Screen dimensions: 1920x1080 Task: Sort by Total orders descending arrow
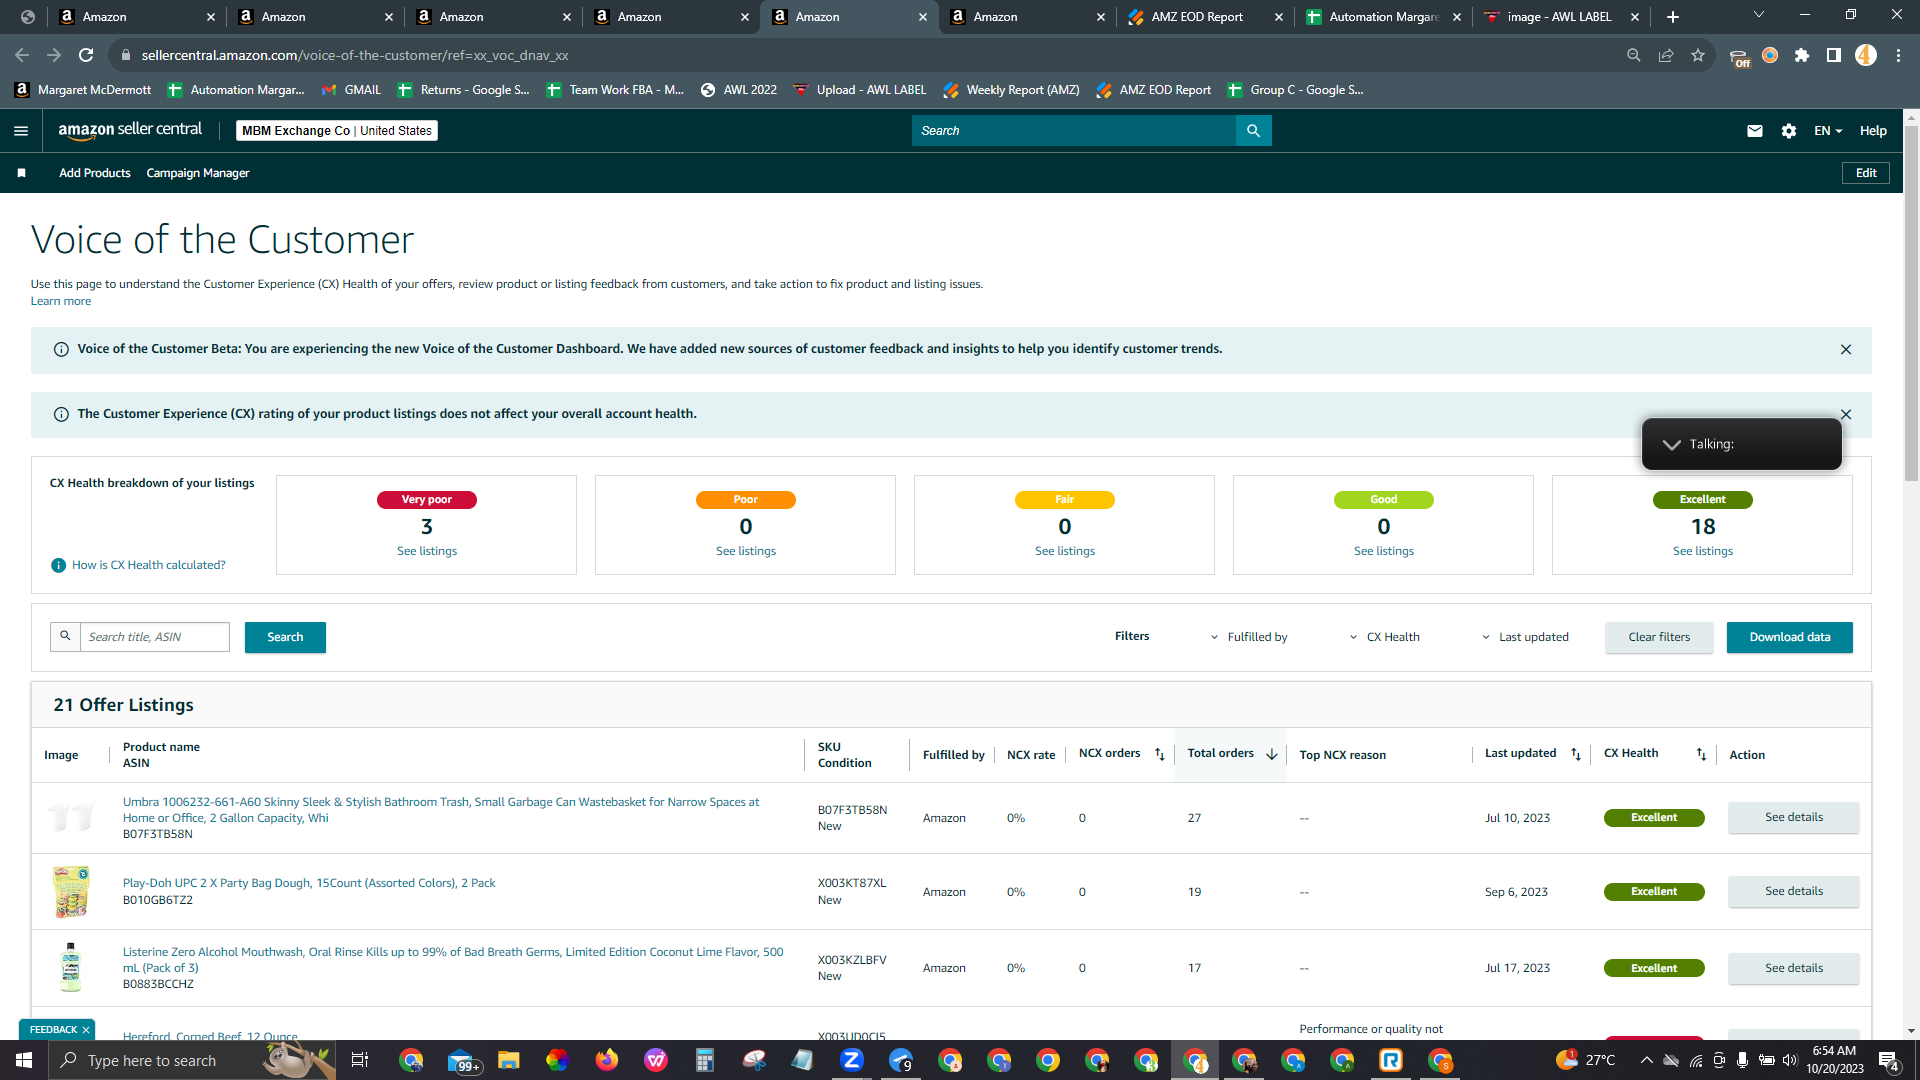(x=1272, y=754)
